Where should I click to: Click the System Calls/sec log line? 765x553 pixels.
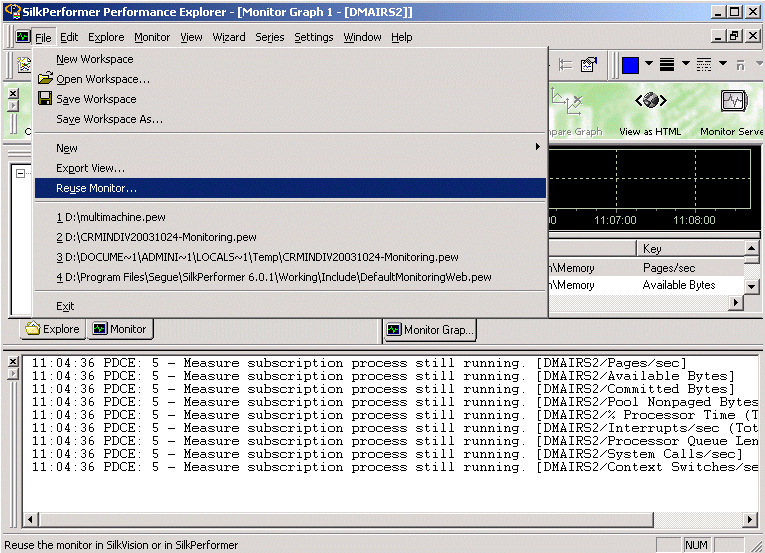387,454
